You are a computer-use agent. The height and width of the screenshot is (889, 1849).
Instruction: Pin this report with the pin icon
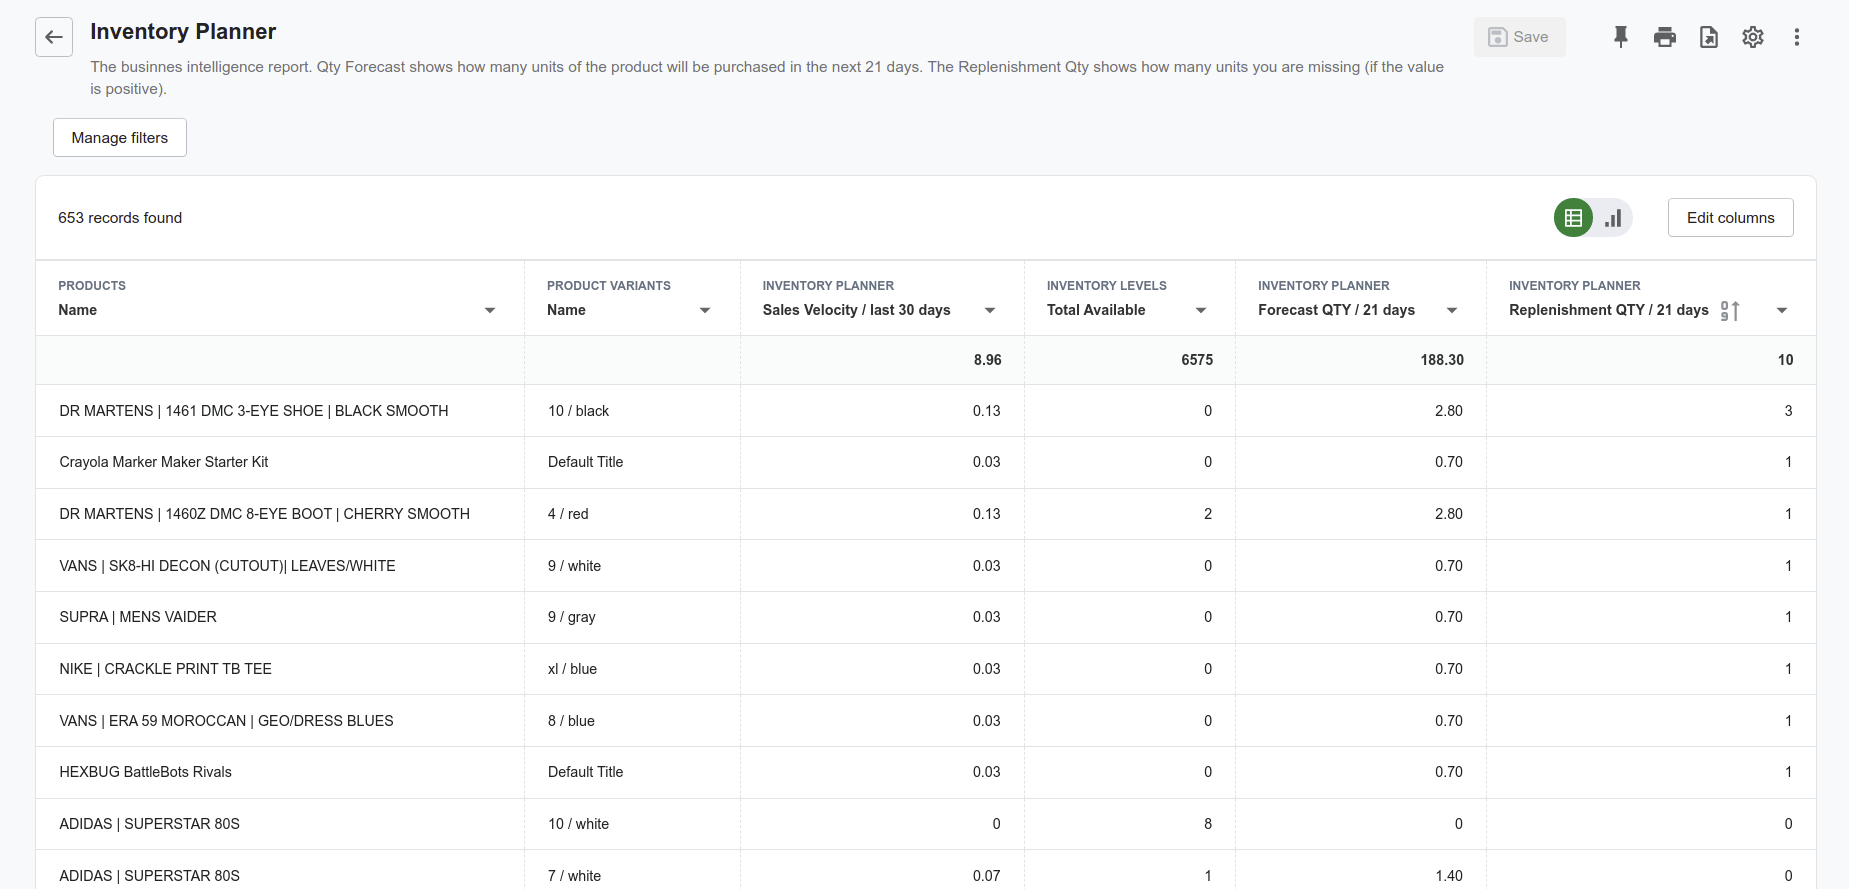point(1621,37)
